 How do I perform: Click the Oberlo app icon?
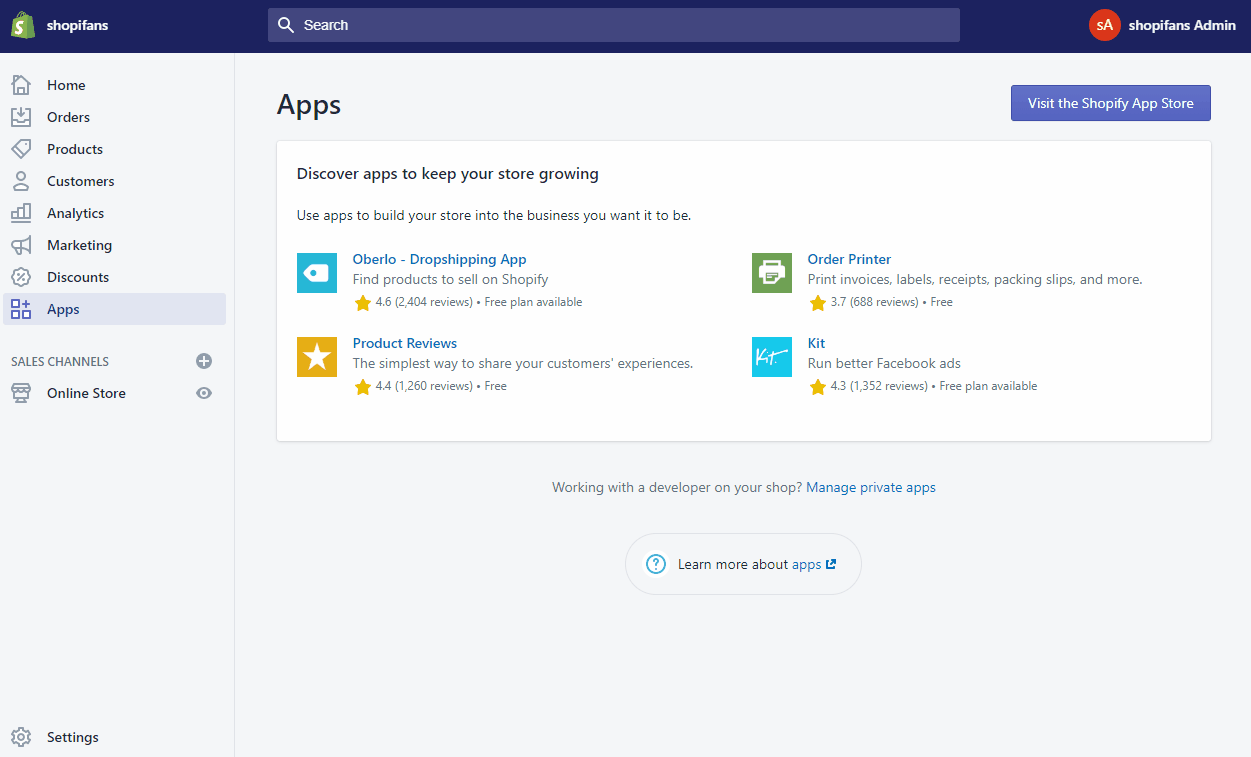[x=317, y=273]
